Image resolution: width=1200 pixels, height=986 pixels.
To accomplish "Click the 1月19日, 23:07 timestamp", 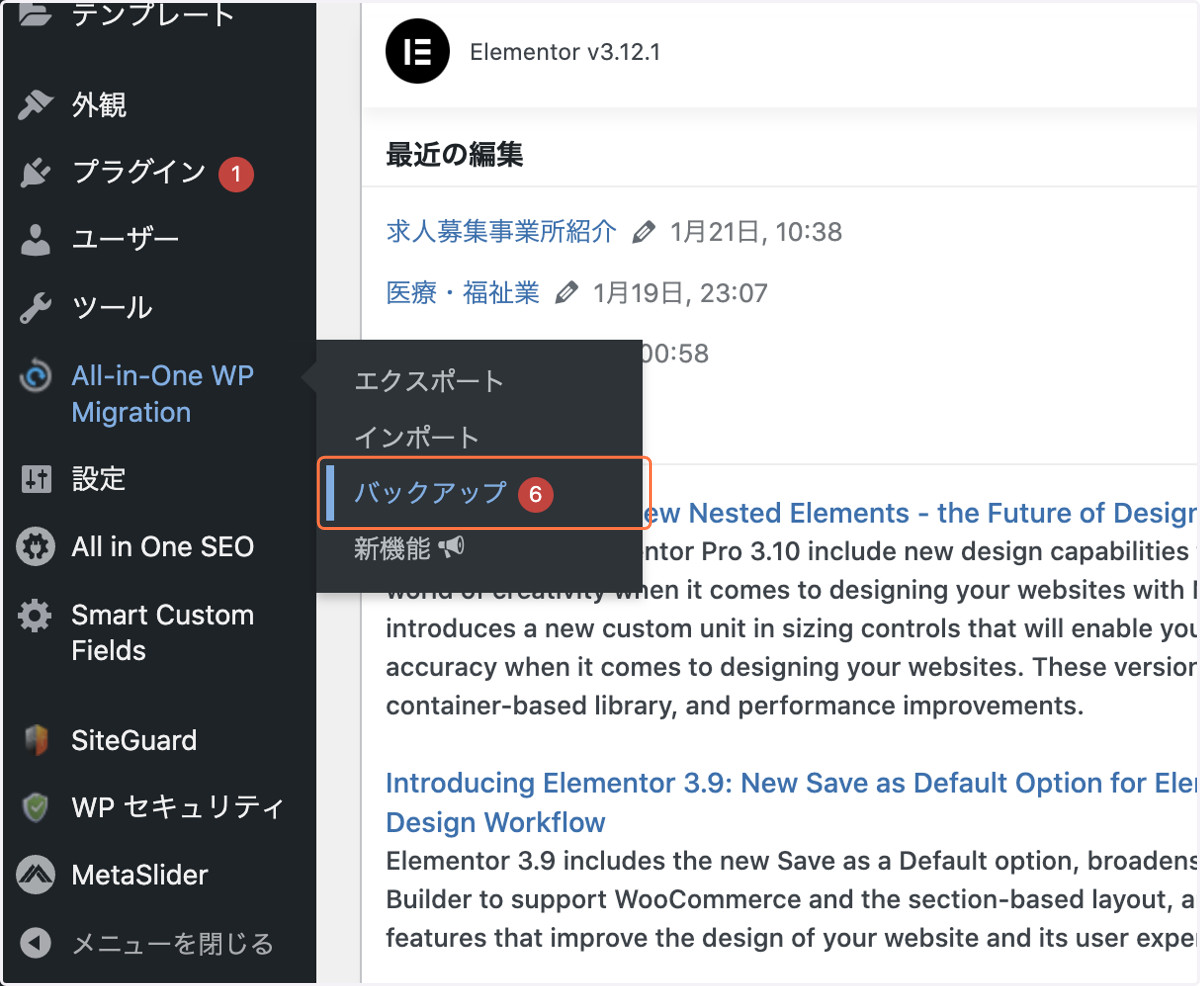I will tap(680, 293).
